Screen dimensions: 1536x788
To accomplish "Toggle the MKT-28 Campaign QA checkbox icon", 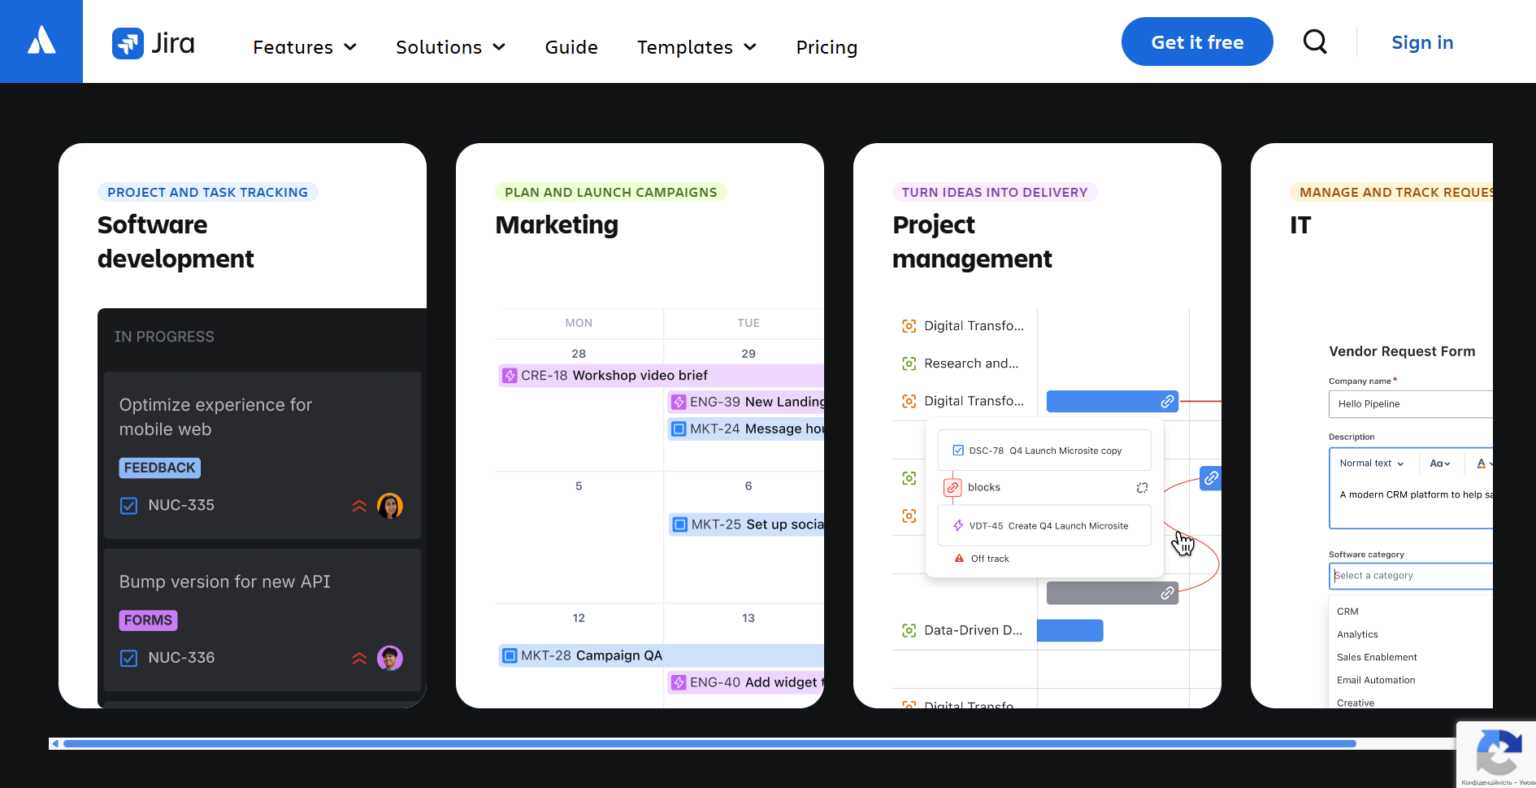I will pyautogui.click(x=510, y=656).
